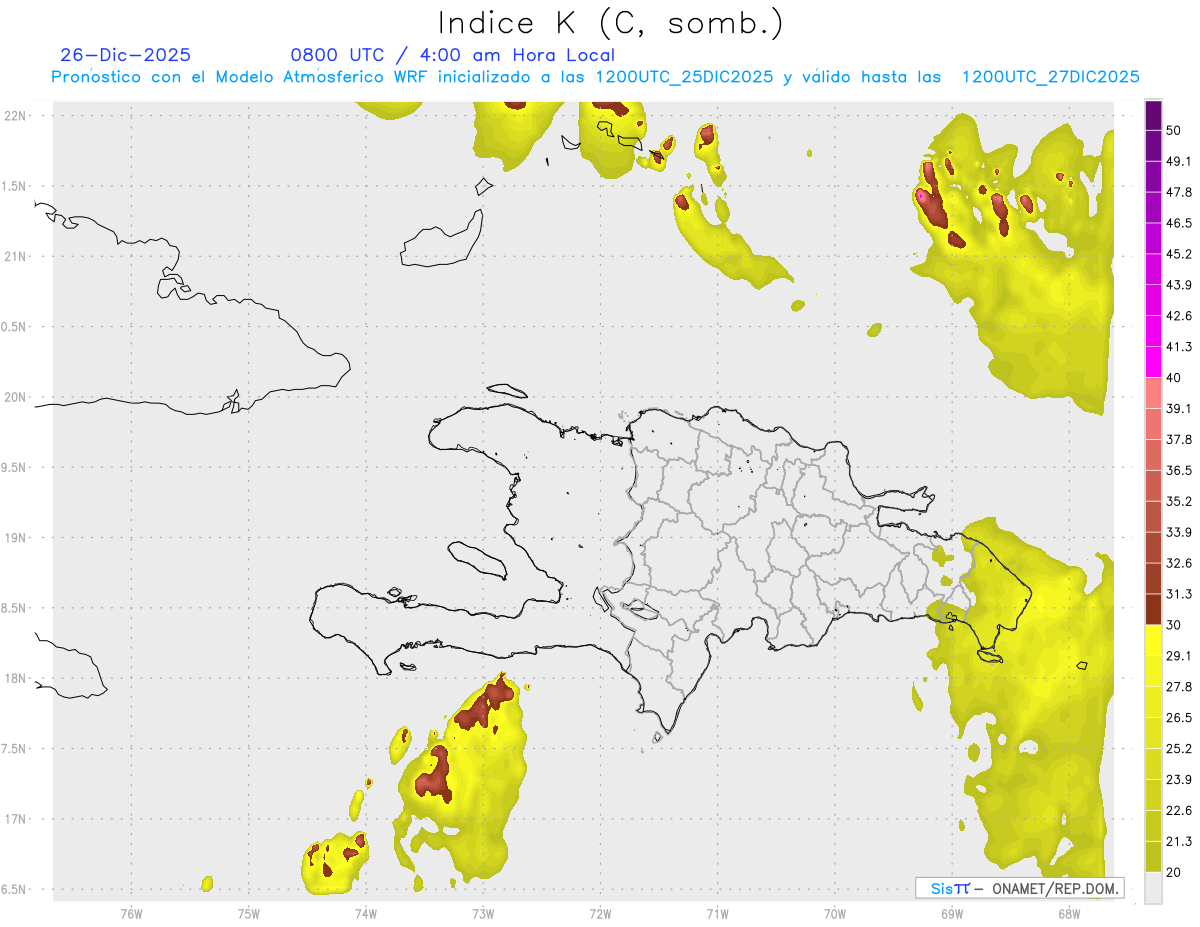Click the '74W' longitude label
1200x927 pixels.
366,914
